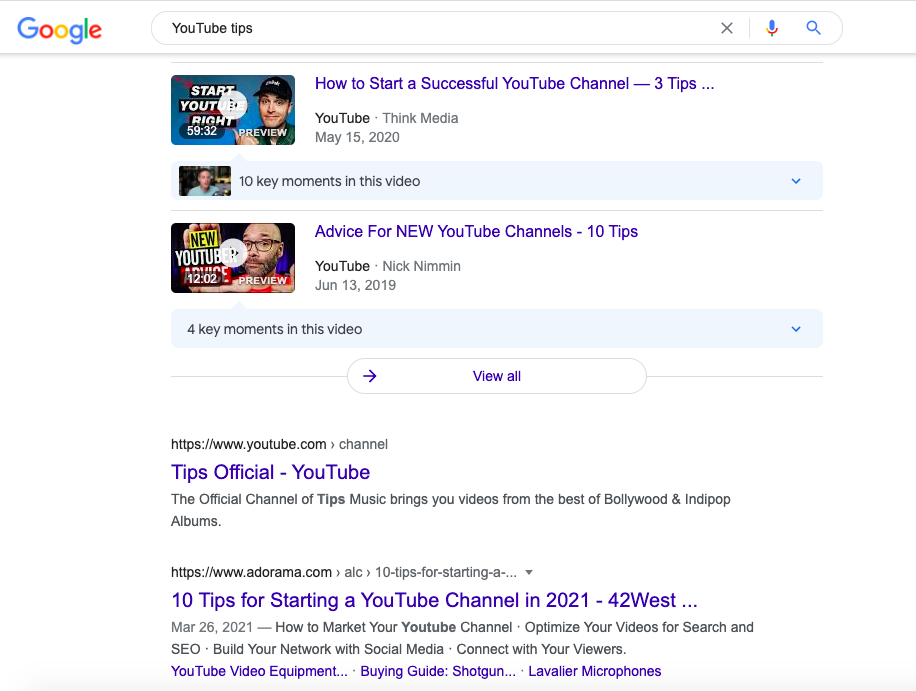916x691 pixels.
Task: Click the 'Jun 13, 2019' video date
Action: pyautogui.click(x=355, y=285)
